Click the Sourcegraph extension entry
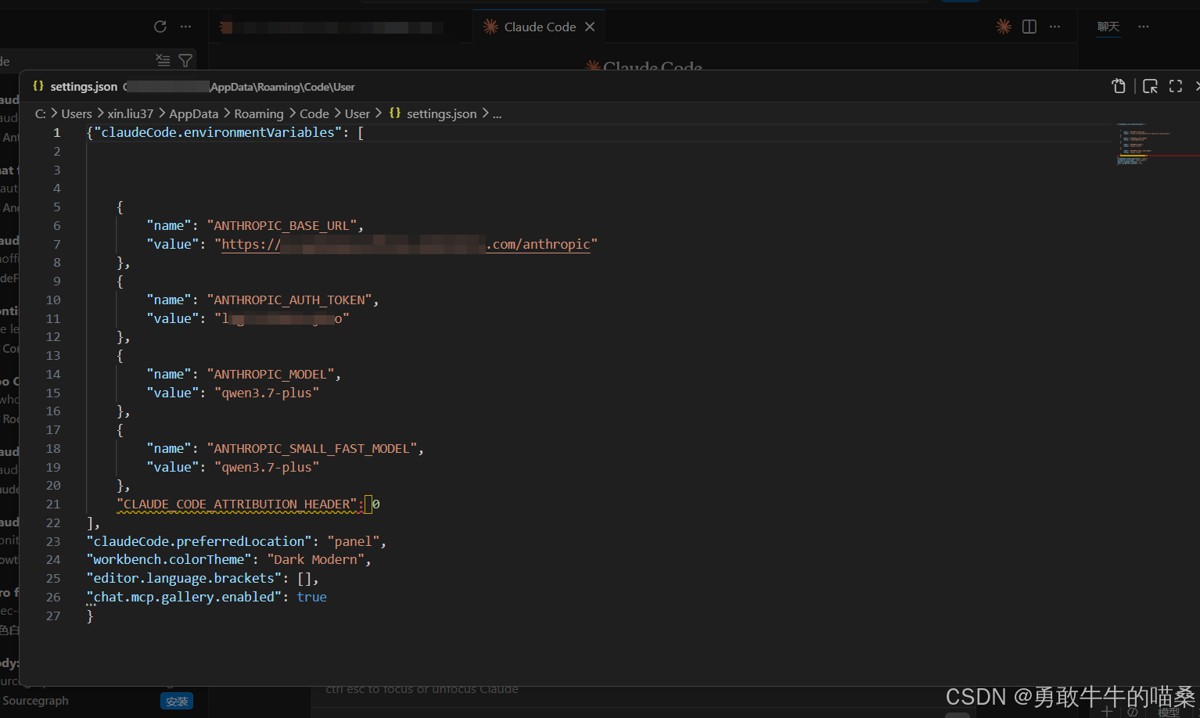1200x718 pixels. pyautogui.click(x=35, y=701)
